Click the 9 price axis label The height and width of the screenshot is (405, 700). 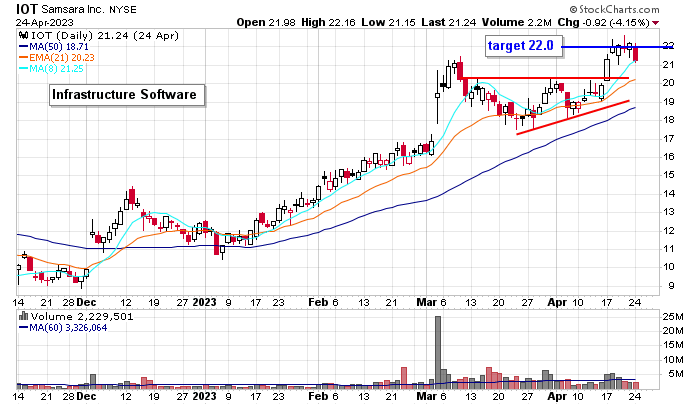[x=671, y=286]
